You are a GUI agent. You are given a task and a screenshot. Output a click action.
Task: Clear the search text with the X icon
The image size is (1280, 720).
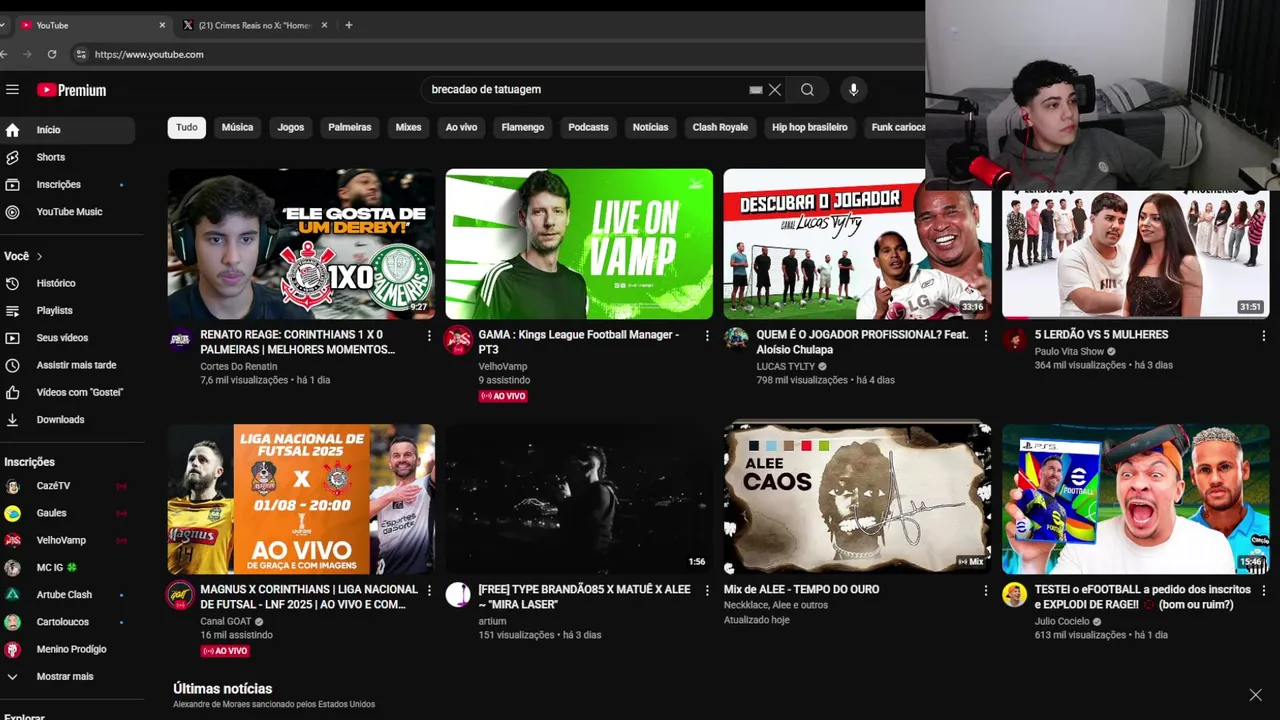click(774, 90)
